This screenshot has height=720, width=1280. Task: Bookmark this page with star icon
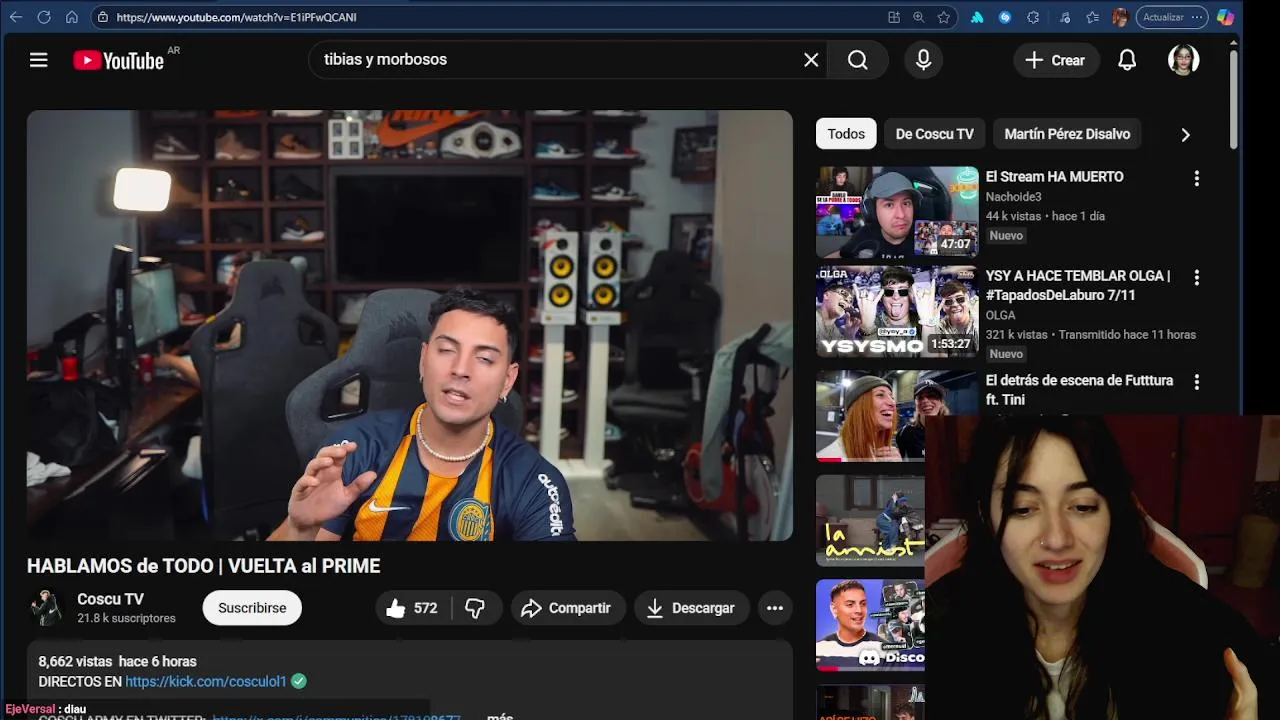pyautogui.click(x=944, y=17)
